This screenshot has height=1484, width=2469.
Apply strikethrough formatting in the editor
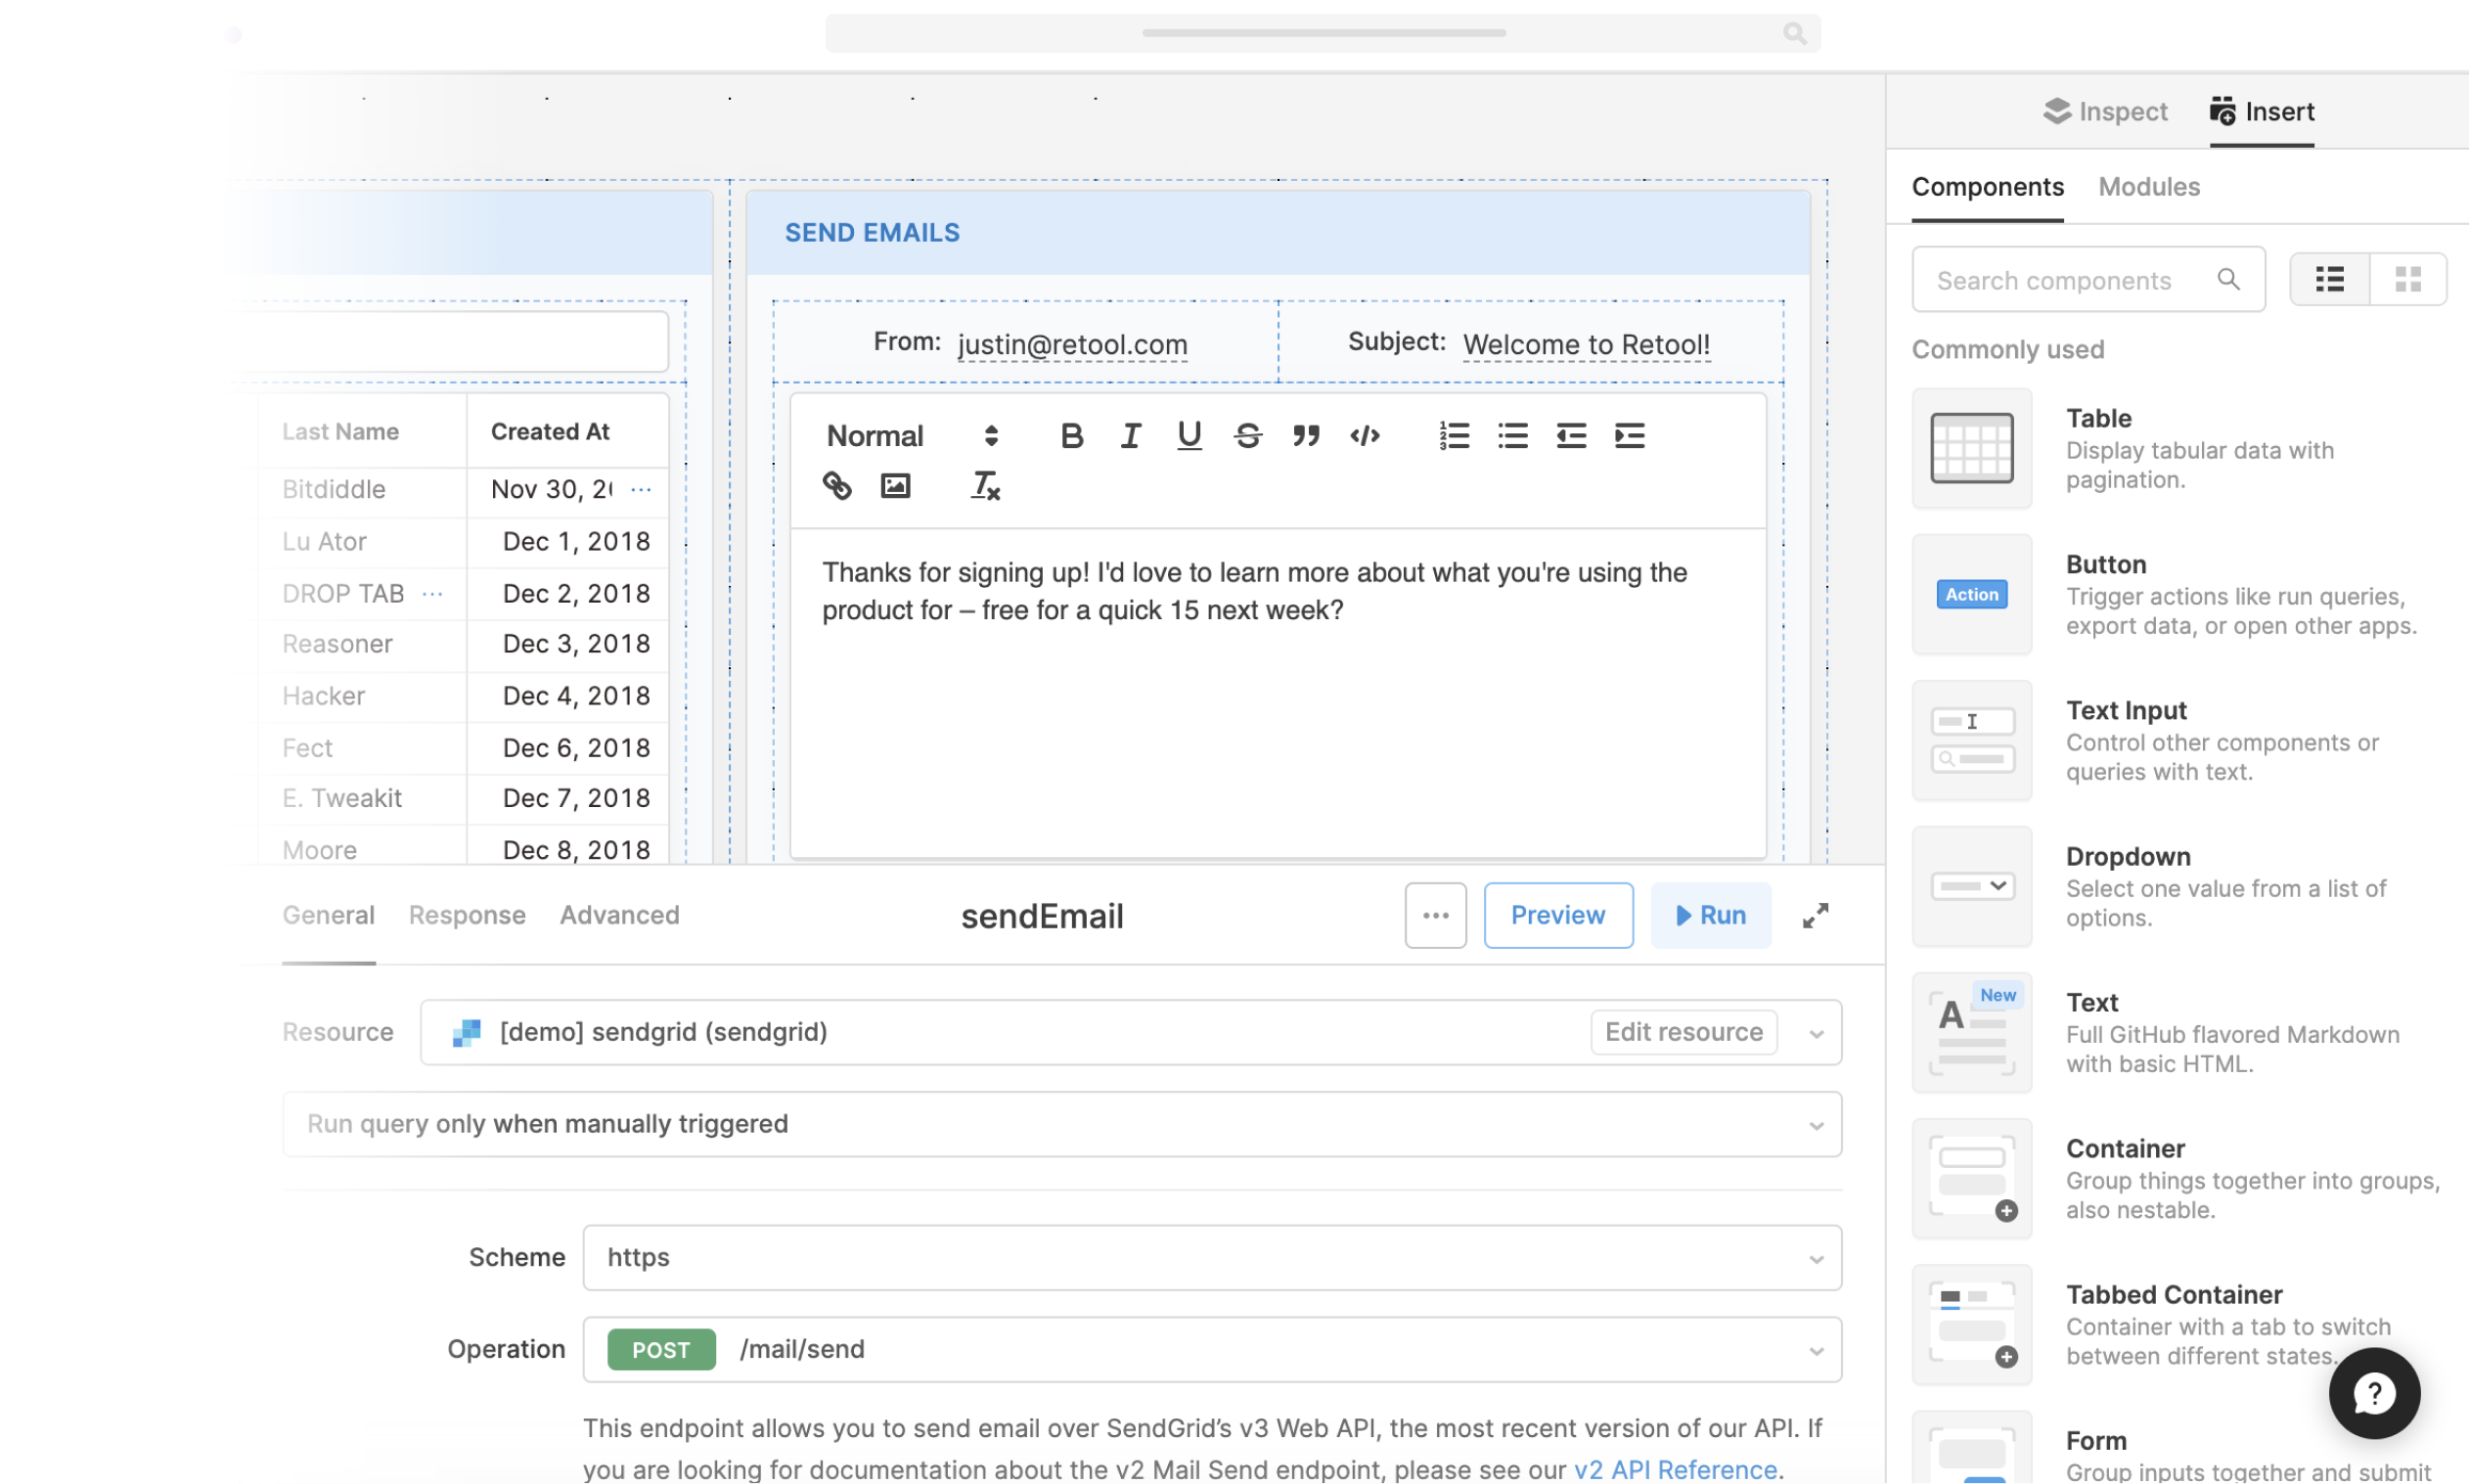1247,436
